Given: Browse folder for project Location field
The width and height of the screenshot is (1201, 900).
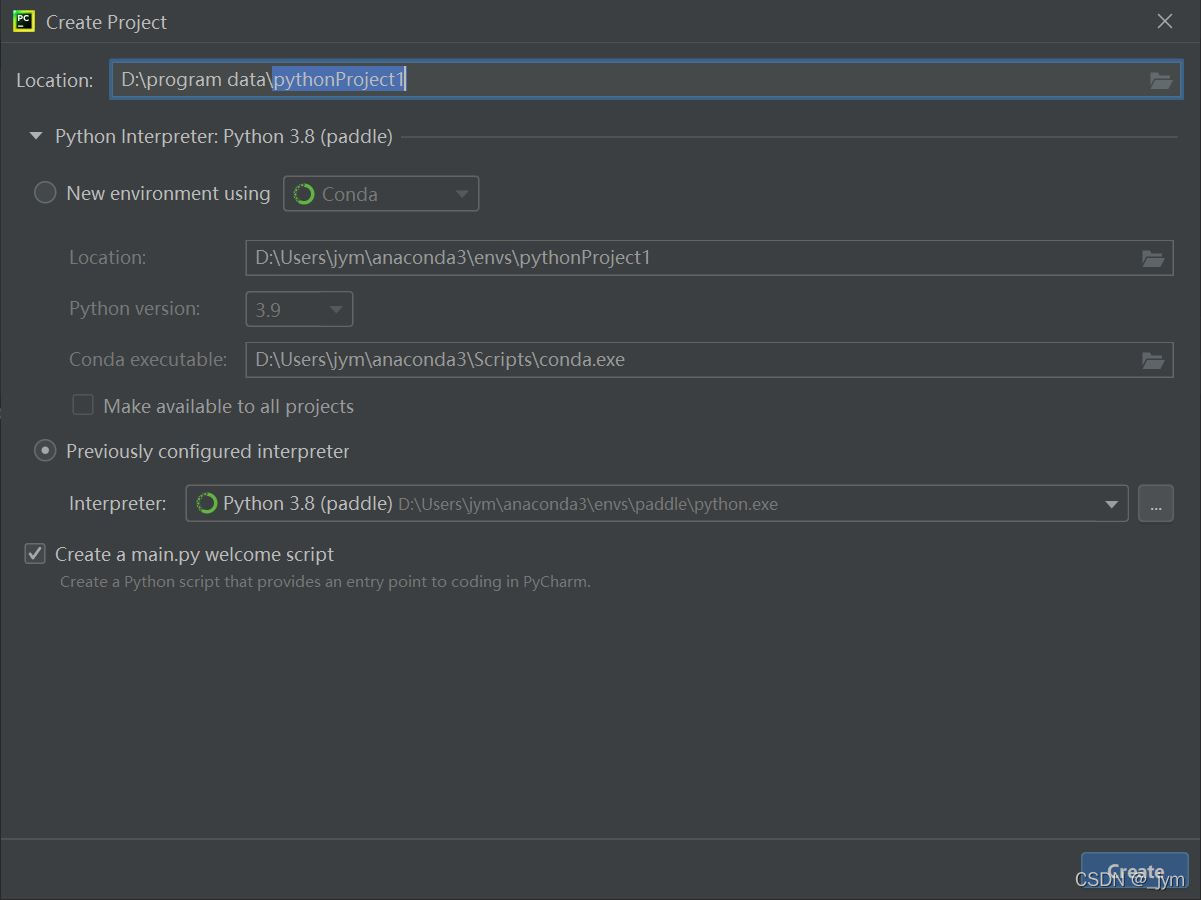Looking at the screenshot, I should 1160,80.
